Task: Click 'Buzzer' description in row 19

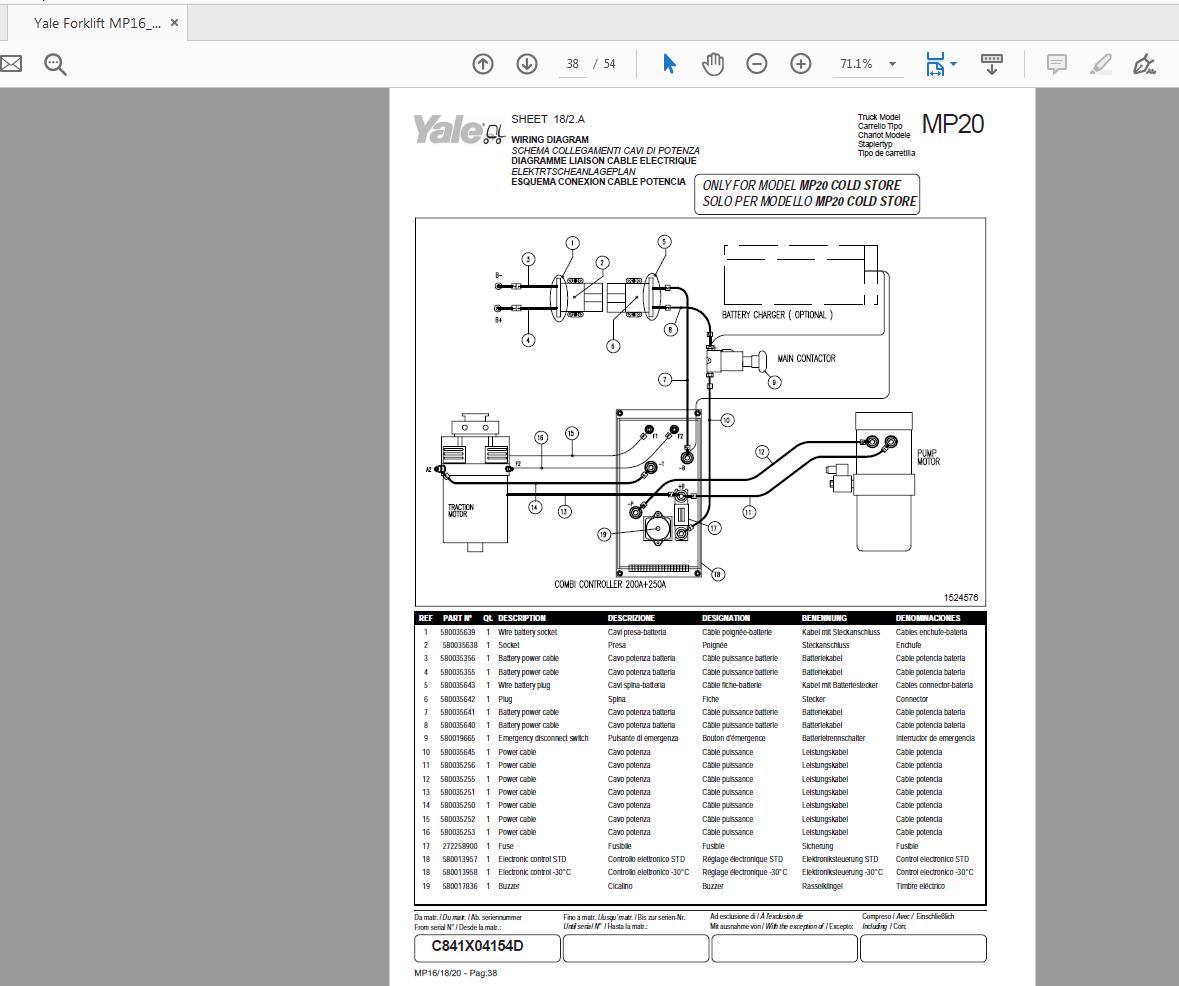Action: [509, 886]
